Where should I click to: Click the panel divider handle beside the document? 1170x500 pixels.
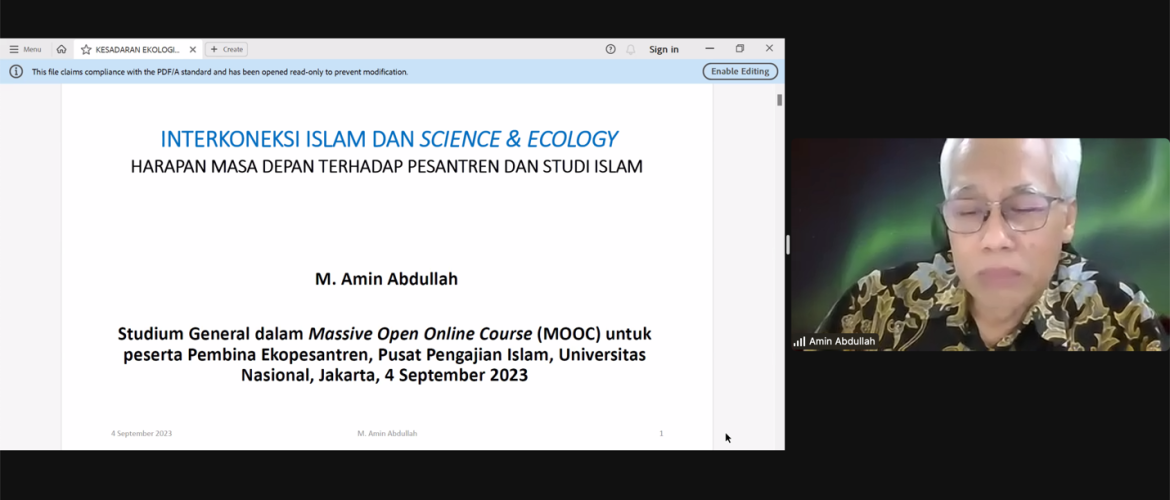click(788, 244)
